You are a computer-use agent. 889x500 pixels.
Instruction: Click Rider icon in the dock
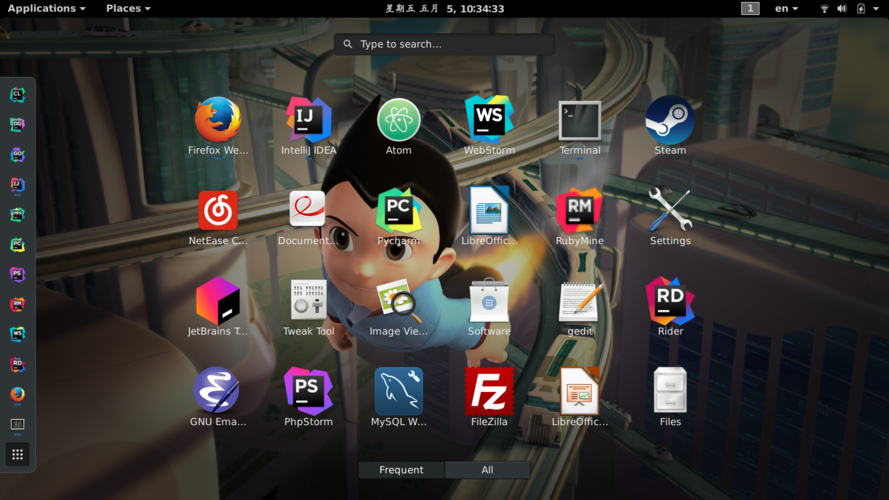[x=18, y=365]
